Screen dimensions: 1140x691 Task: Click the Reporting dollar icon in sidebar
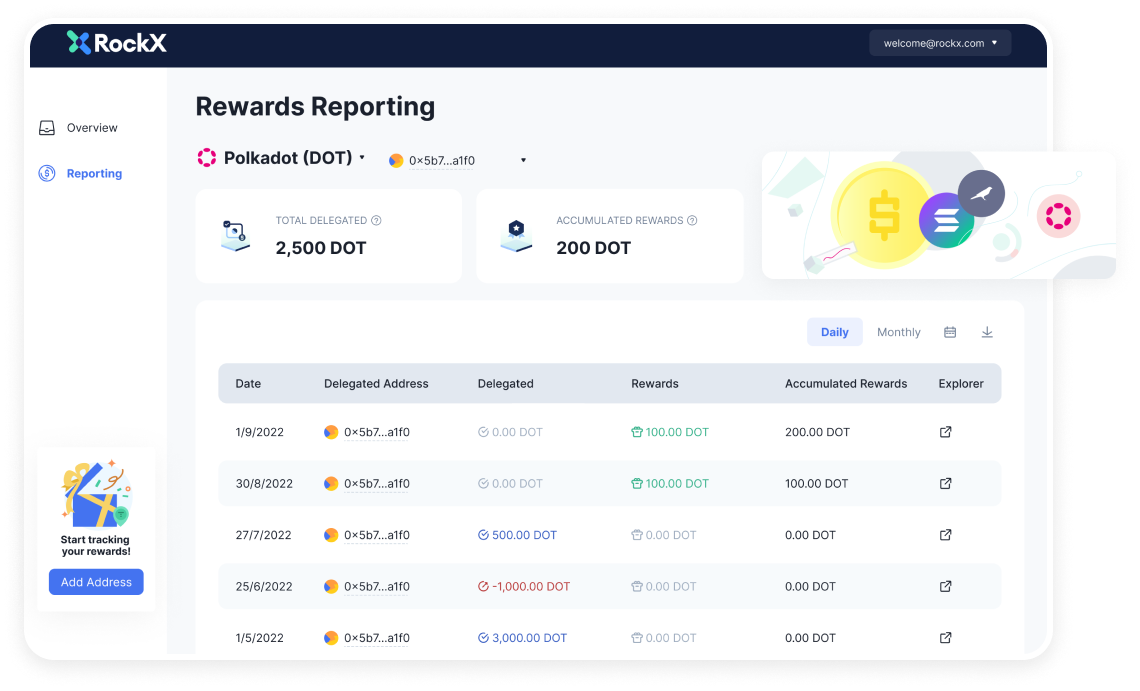[46, 173]
